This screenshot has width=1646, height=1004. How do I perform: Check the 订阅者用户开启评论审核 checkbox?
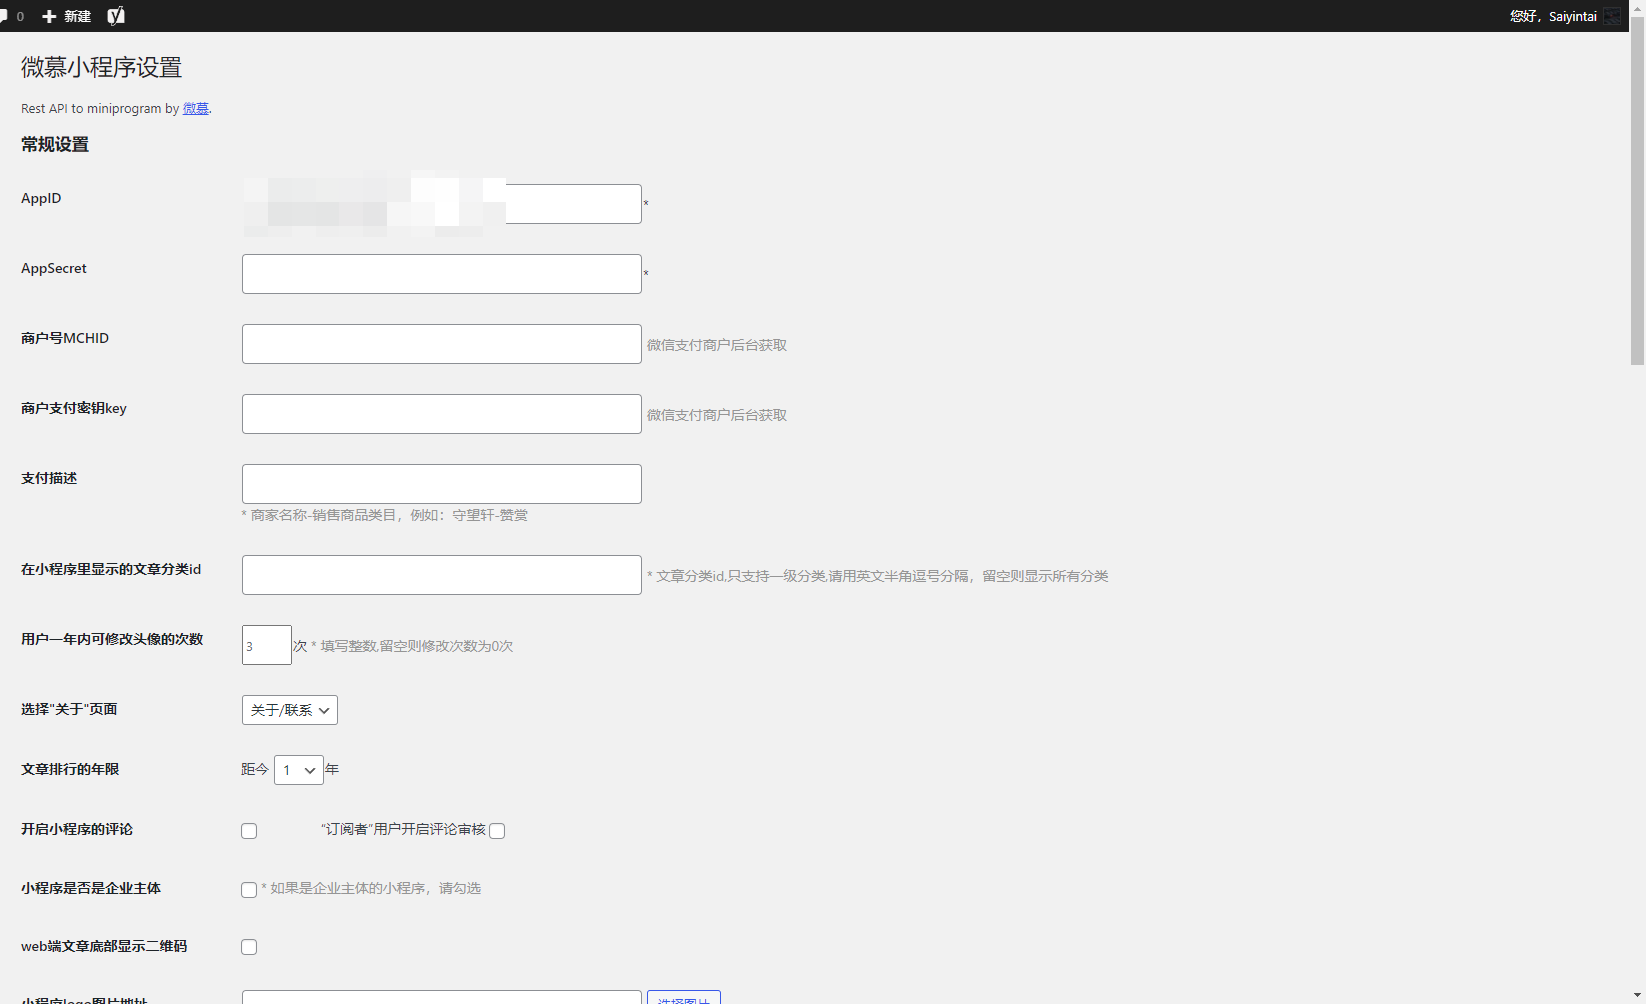pyautogui.click(x=497, y=831)
